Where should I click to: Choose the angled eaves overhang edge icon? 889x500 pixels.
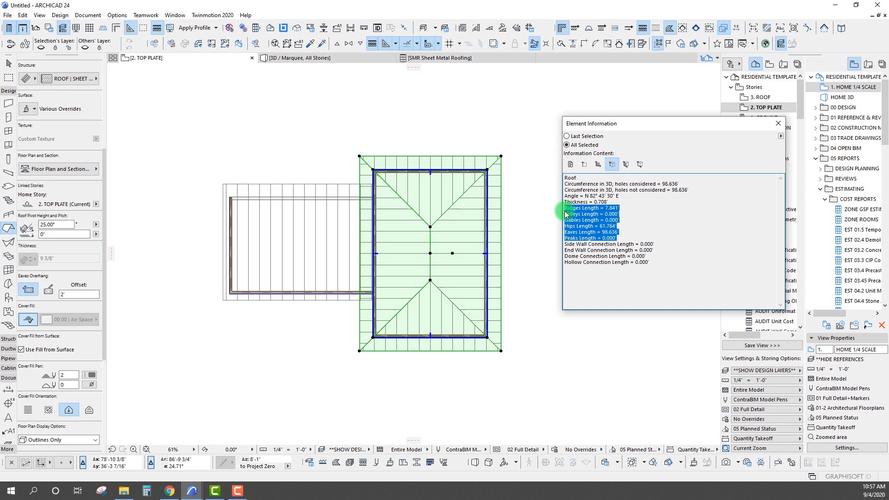click(49, 290)
